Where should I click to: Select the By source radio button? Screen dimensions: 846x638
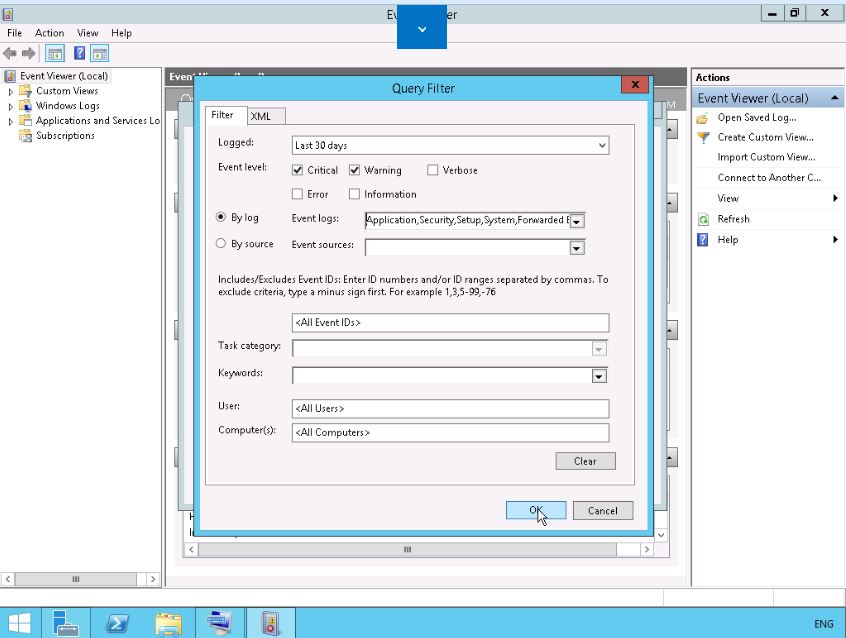pyautogui.click(x=221, y=243)
